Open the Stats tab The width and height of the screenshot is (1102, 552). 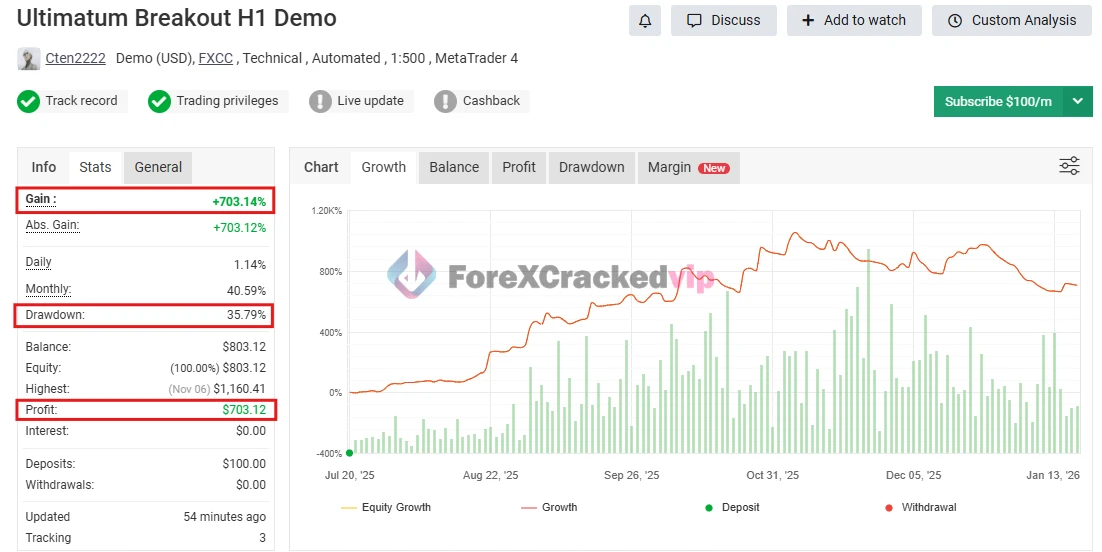(95, 167)
